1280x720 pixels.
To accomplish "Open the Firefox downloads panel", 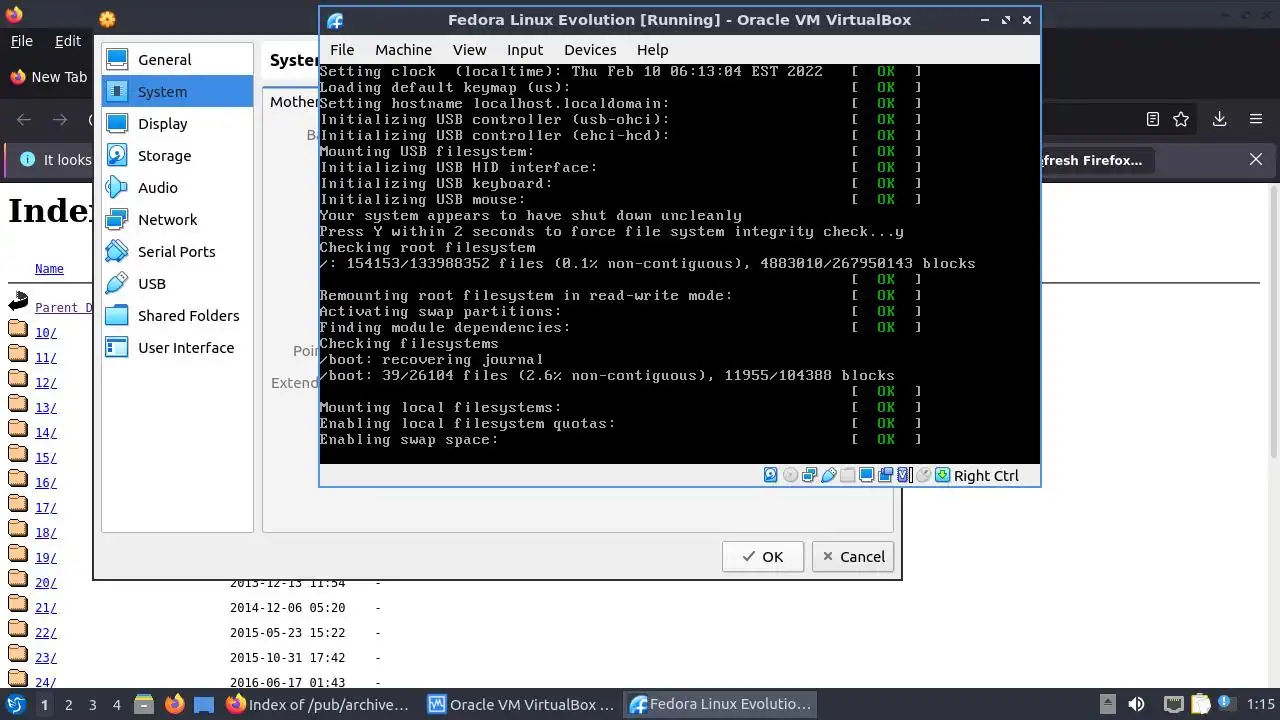I will tap(1219, 119).
